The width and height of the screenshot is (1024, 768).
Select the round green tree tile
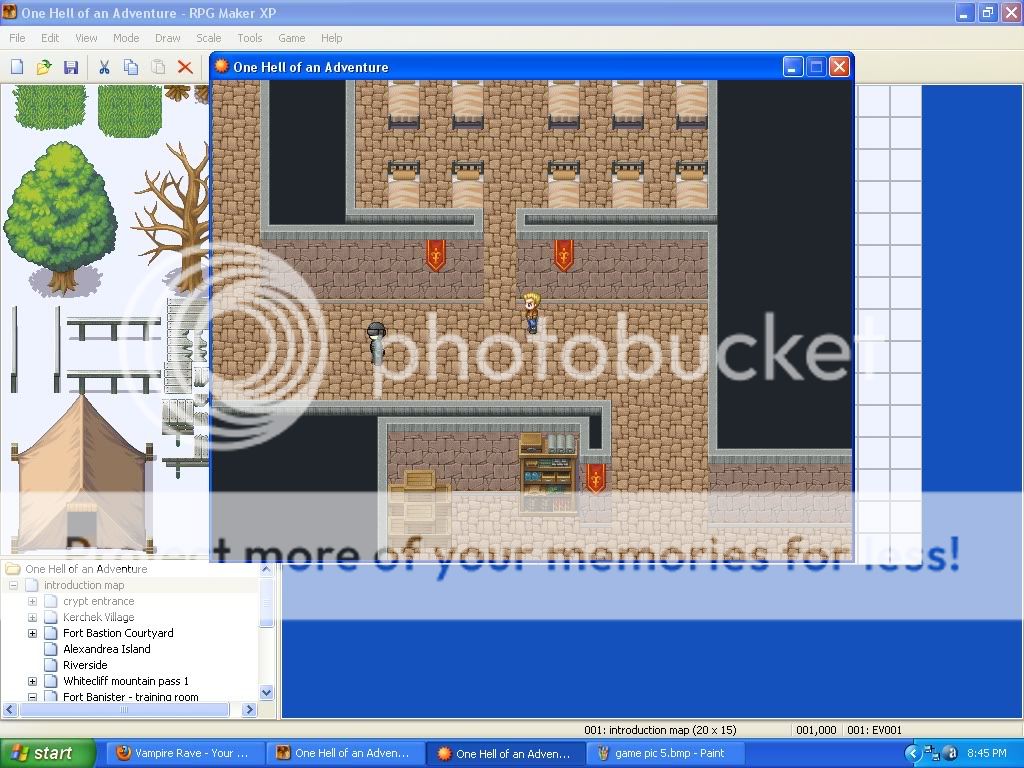pos(61,217)
